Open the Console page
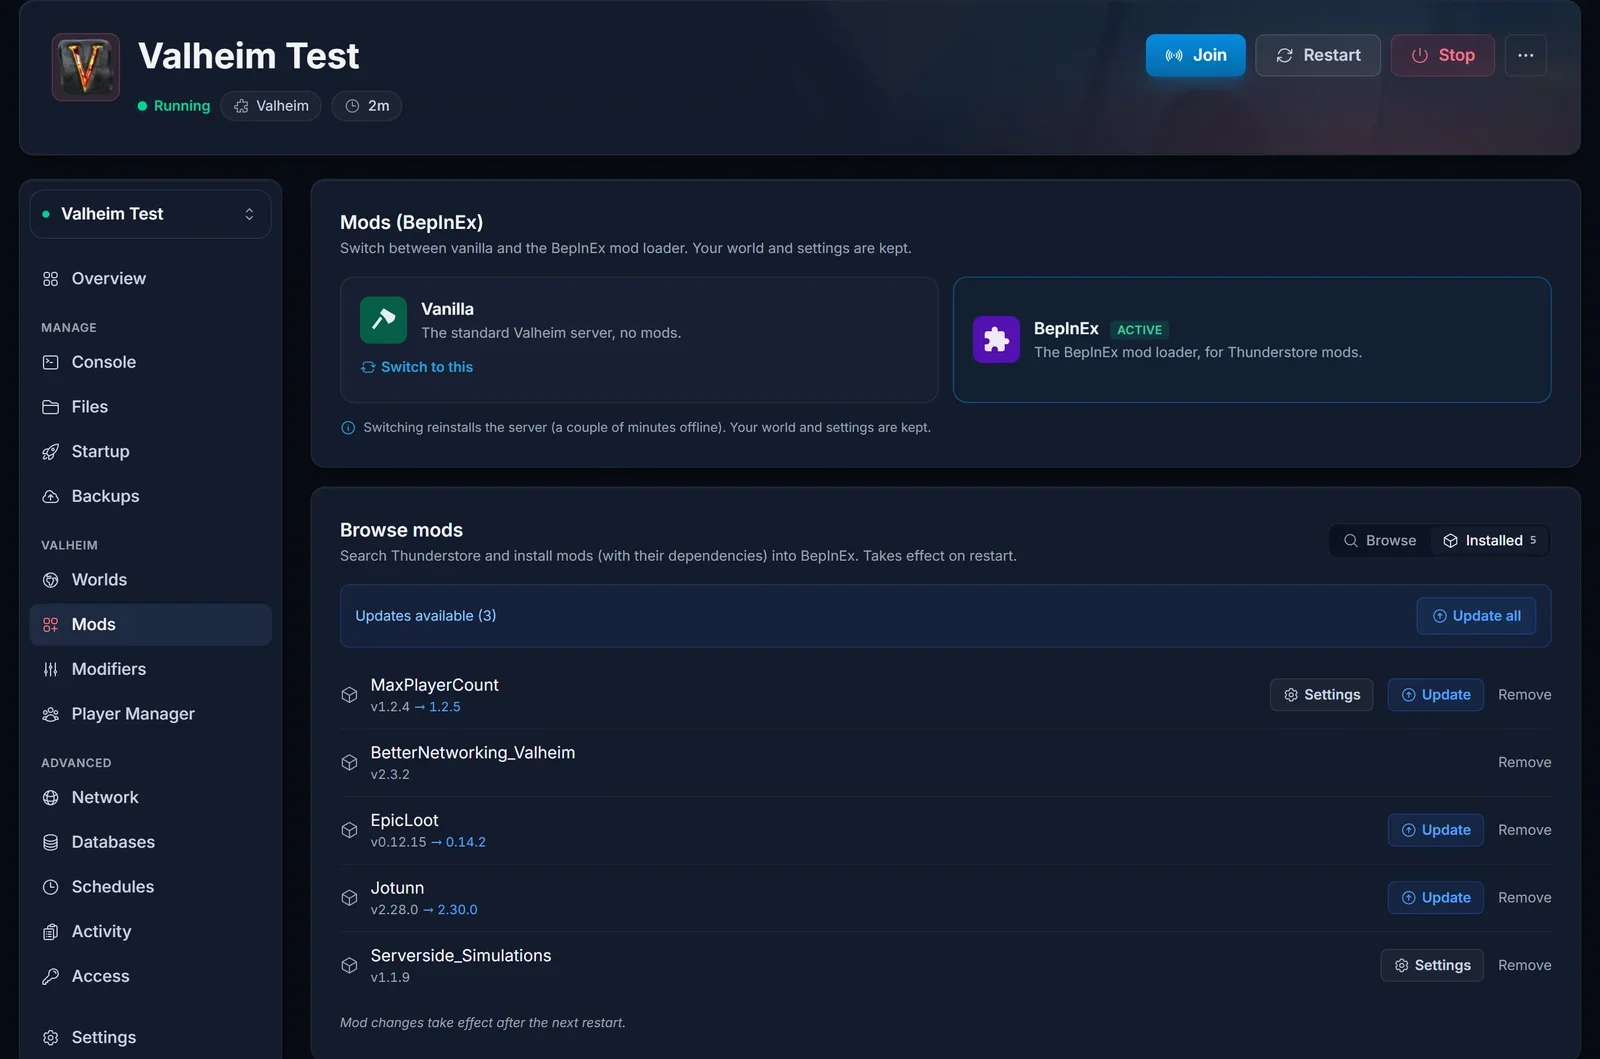1600x1059 pixels. coord(150,362)
